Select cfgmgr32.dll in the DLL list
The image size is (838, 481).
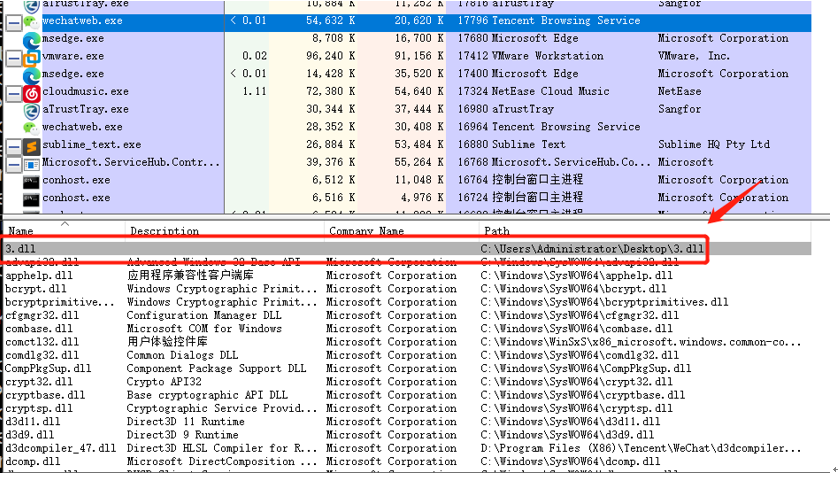point(42,315)
